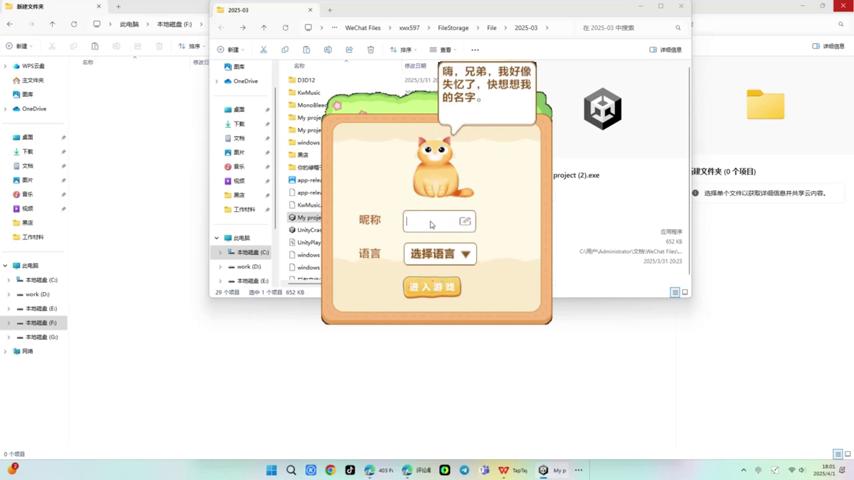Screen dimensions: 854x480
Task: Refresh the 2025-03 Explorer window
Action: click(285, 28)
